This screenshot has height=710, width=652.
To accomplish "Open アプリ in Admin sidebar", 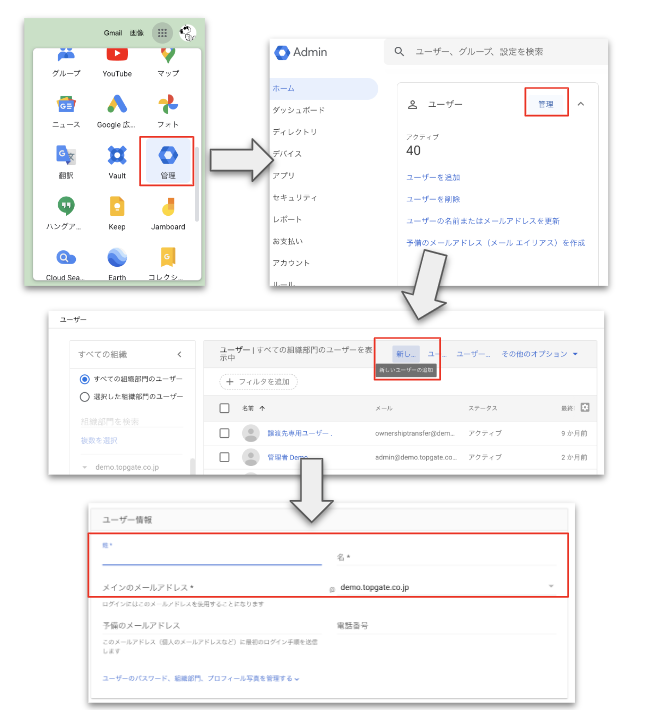I will click(283, 176).
